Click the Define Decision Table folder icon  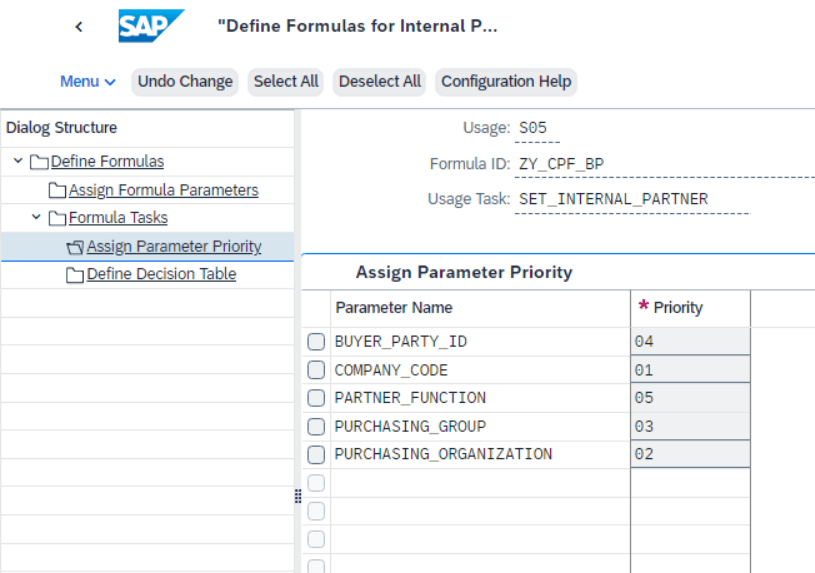point(75,274)
